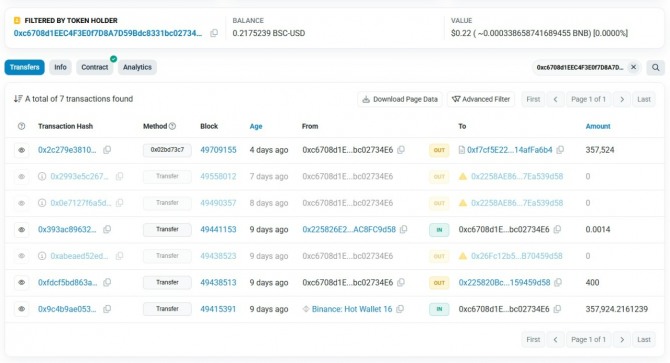670x363 pixels.
Task: Click the info icon beside hash 0x2993e5c267
Action: pos(42,176)
